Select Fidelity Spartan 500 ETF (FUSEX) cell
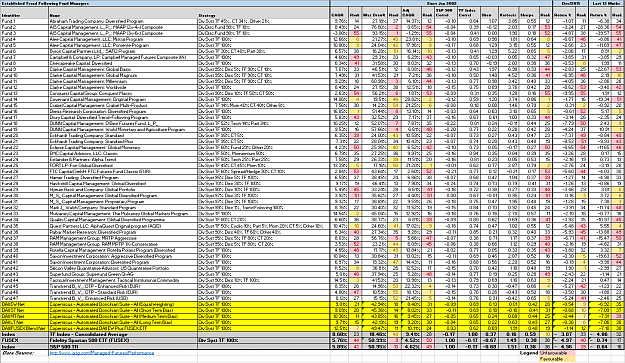 [123, 341]
